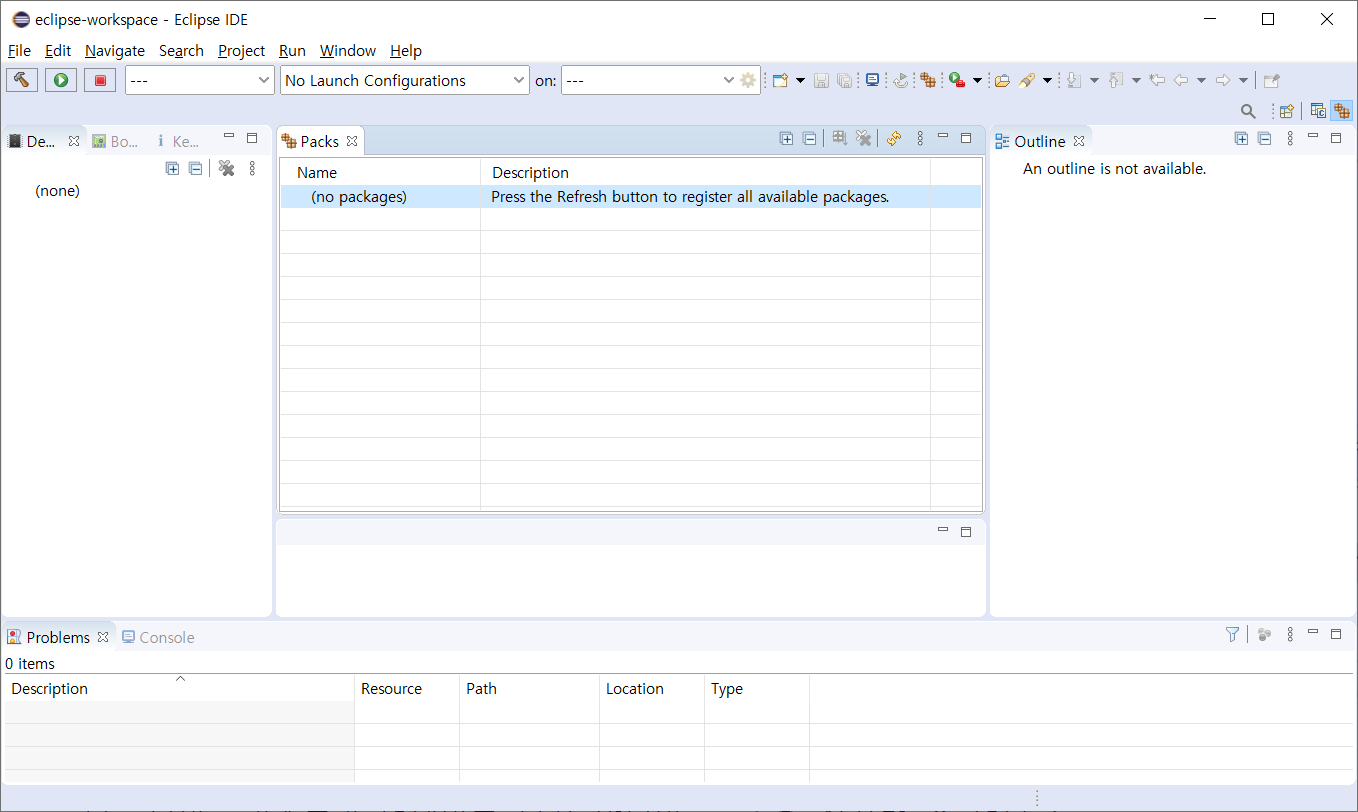1358x812 pixels.
Task: Close the Packs tab with its X
Action: [352, 141]
